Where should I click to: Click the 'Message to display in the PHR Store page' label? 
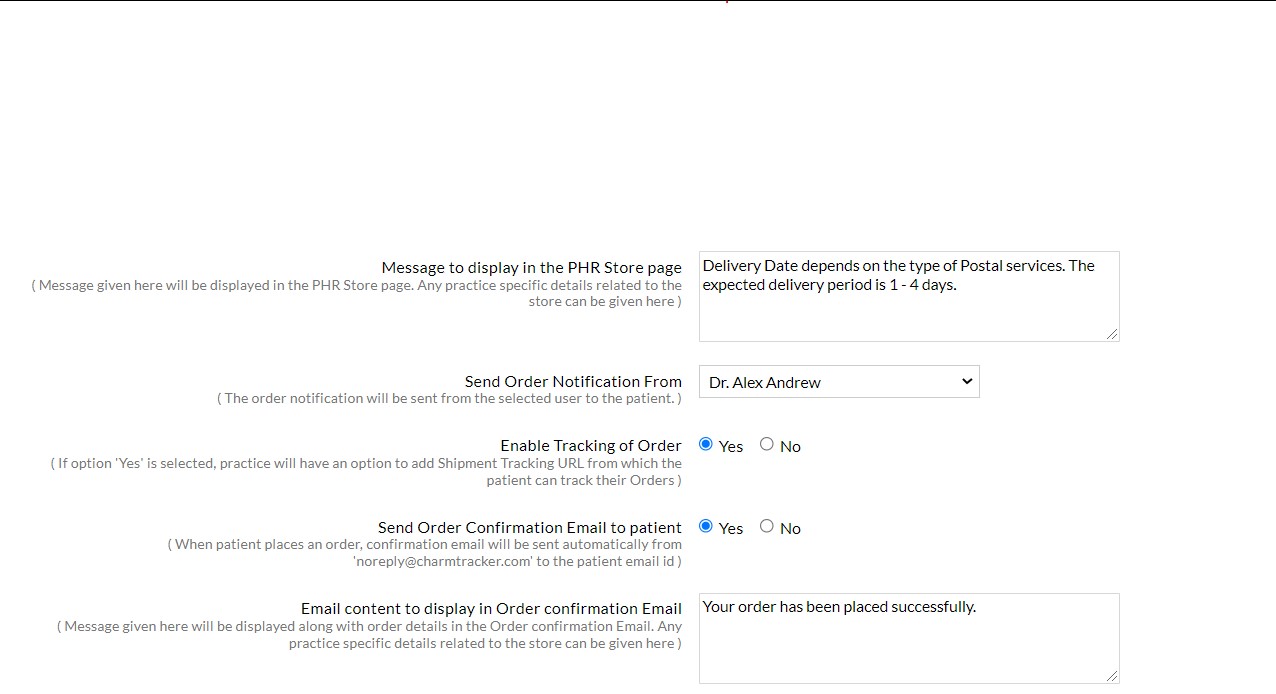(x=531, y=268)
